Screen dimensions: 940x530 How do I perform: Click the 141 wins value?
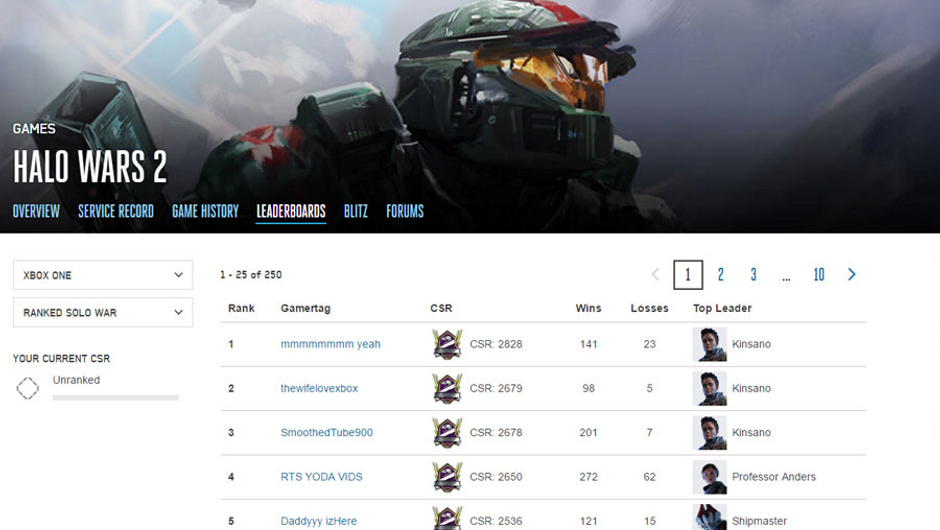coord(588,344)
